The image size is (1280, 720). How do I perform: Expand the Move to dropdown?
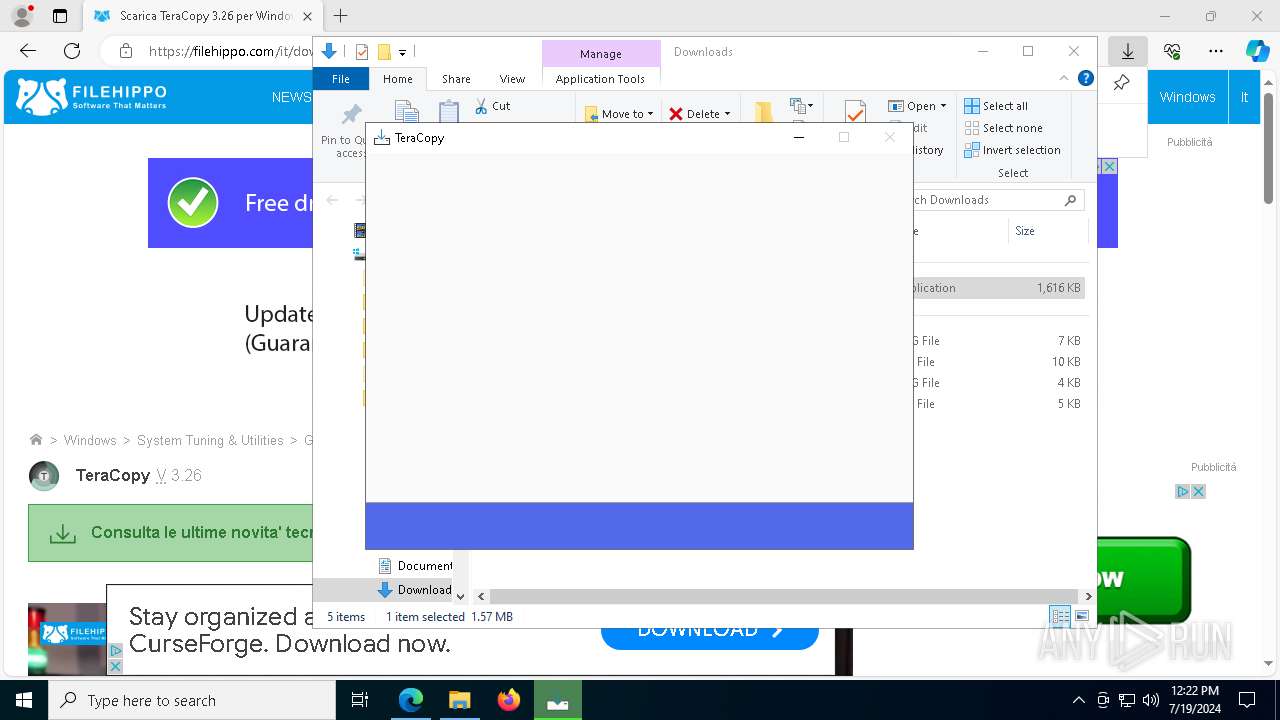pos(650,114)
